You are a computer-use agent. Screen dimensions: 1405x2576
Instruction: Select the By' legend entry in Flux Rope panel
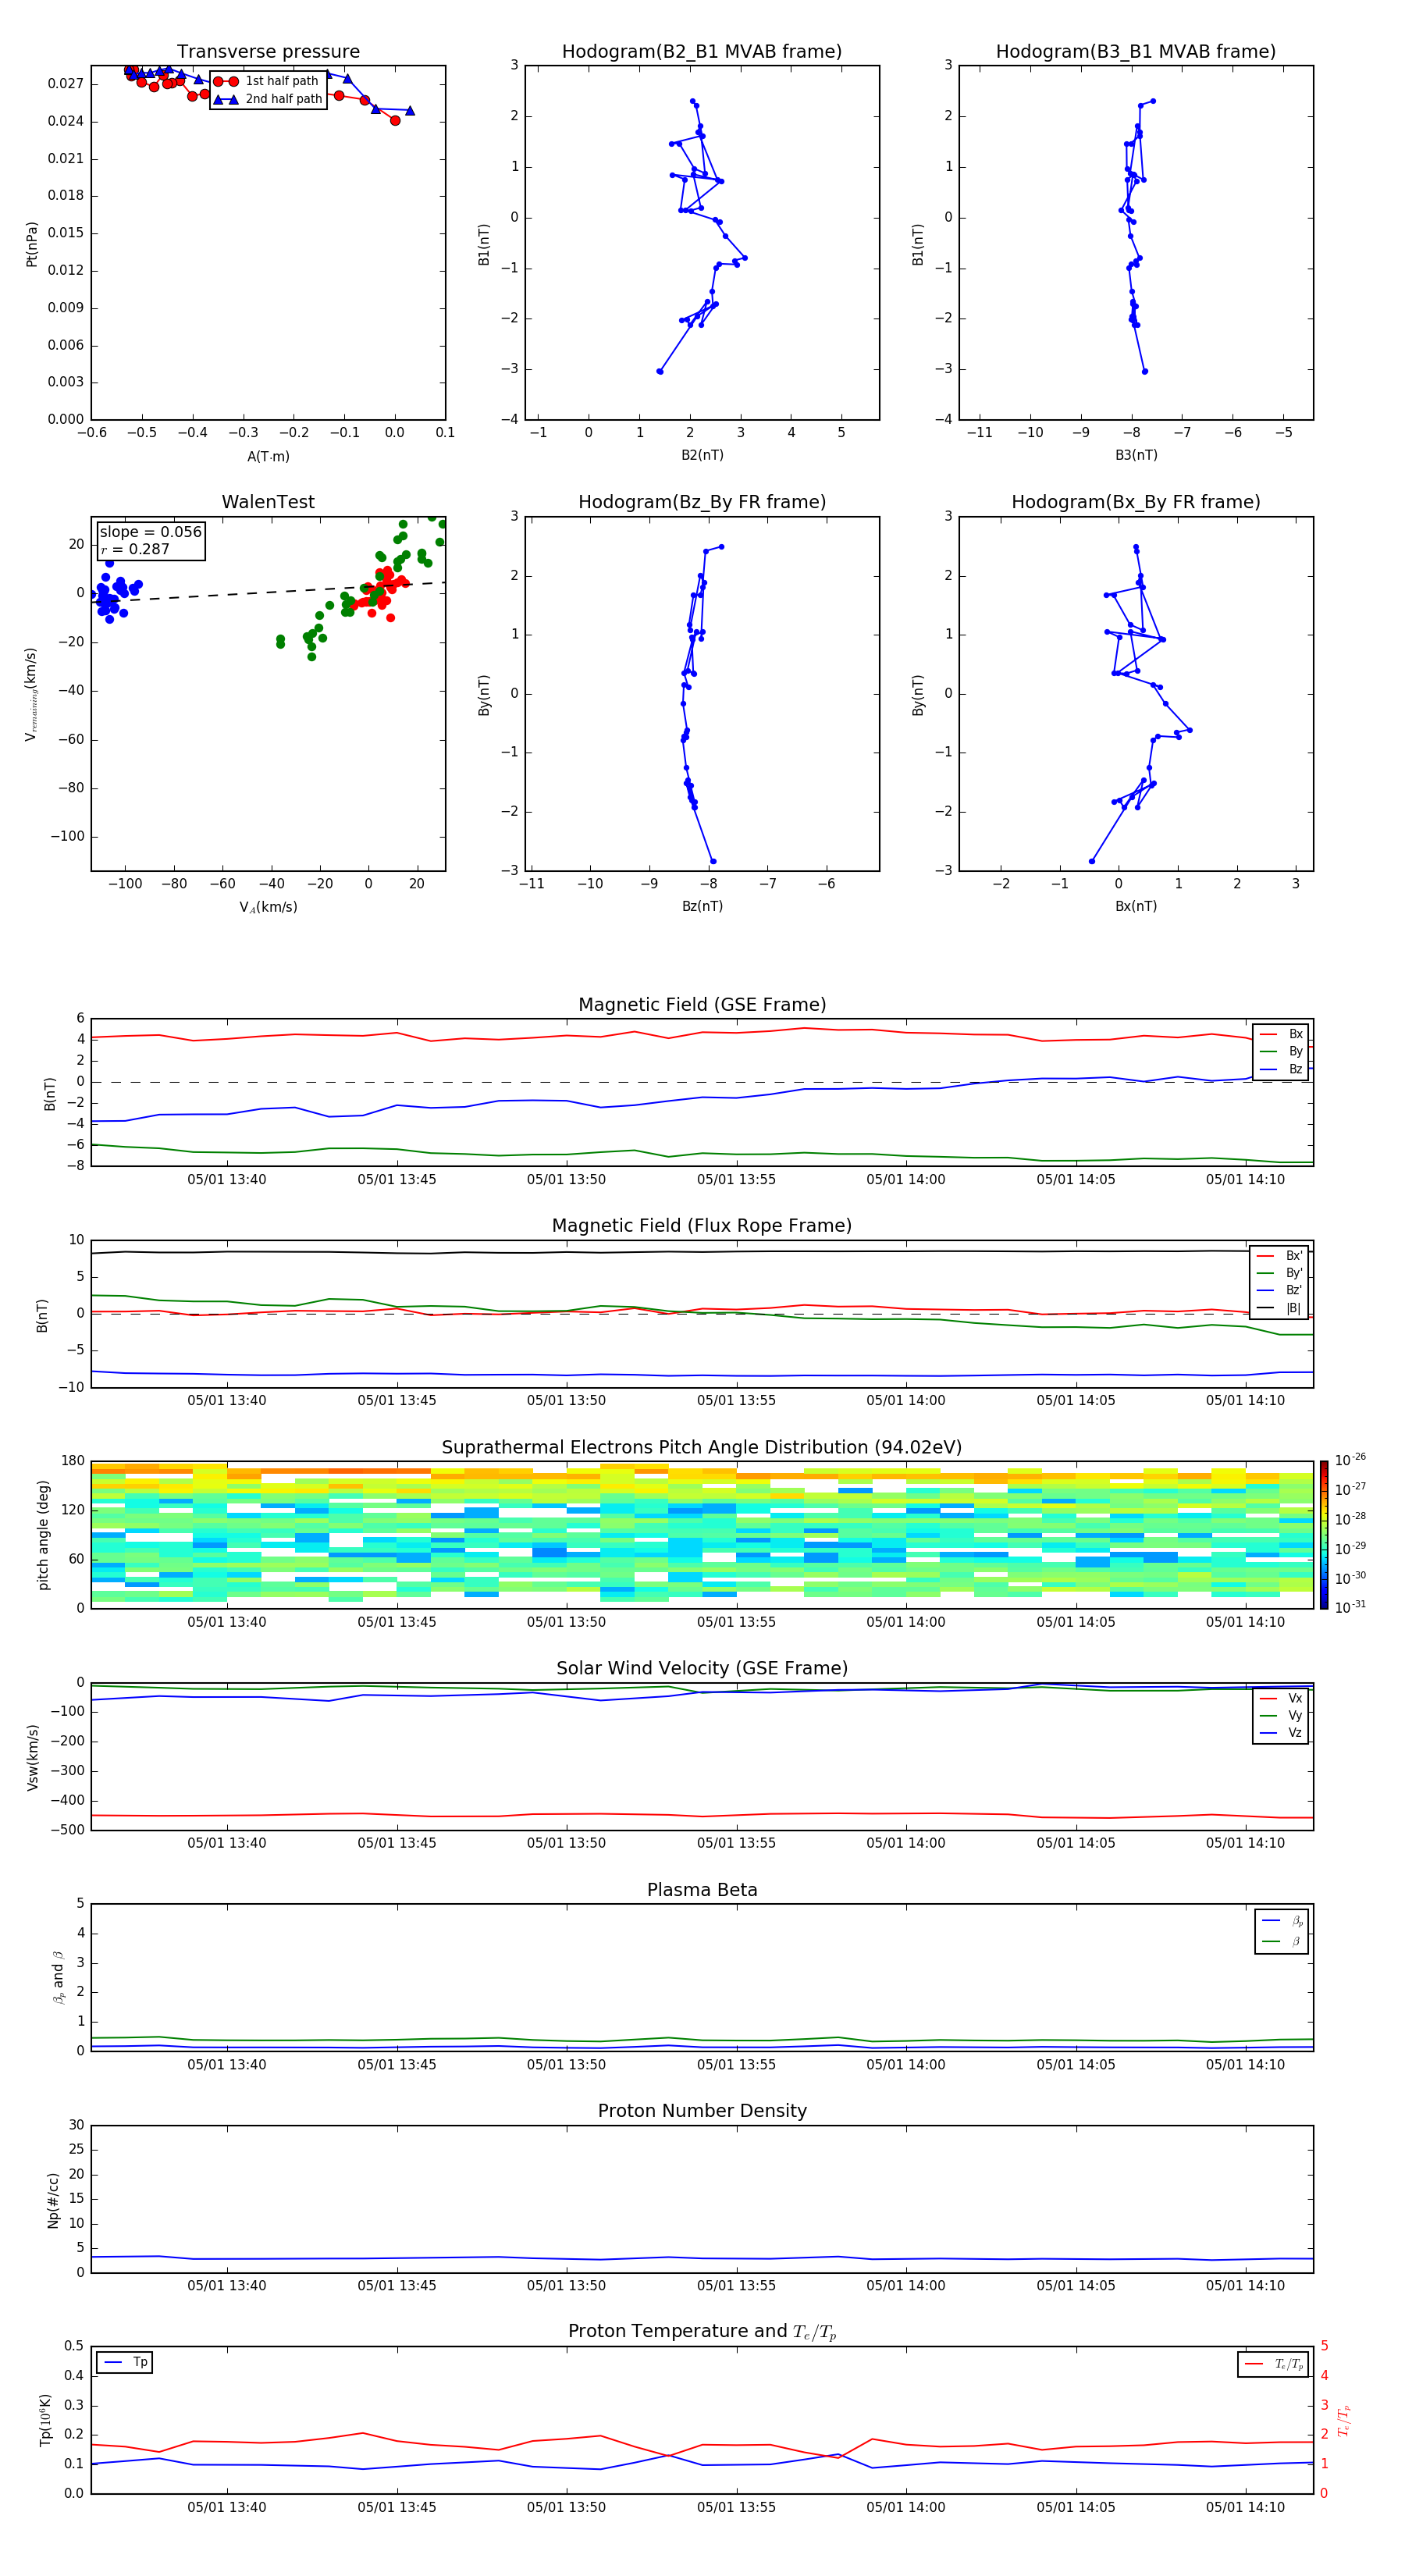[x=1280, y=1273]
